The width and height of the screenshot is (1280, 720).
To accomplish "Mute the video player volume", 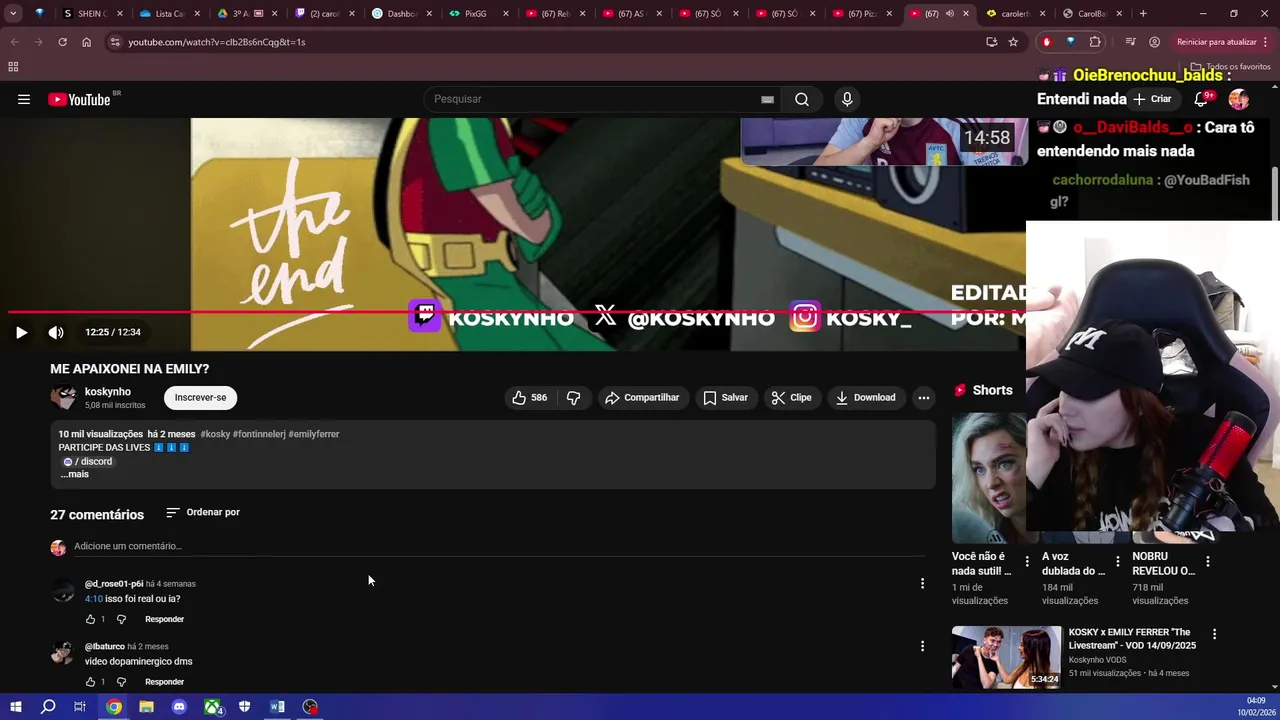I will click(56, 332).
